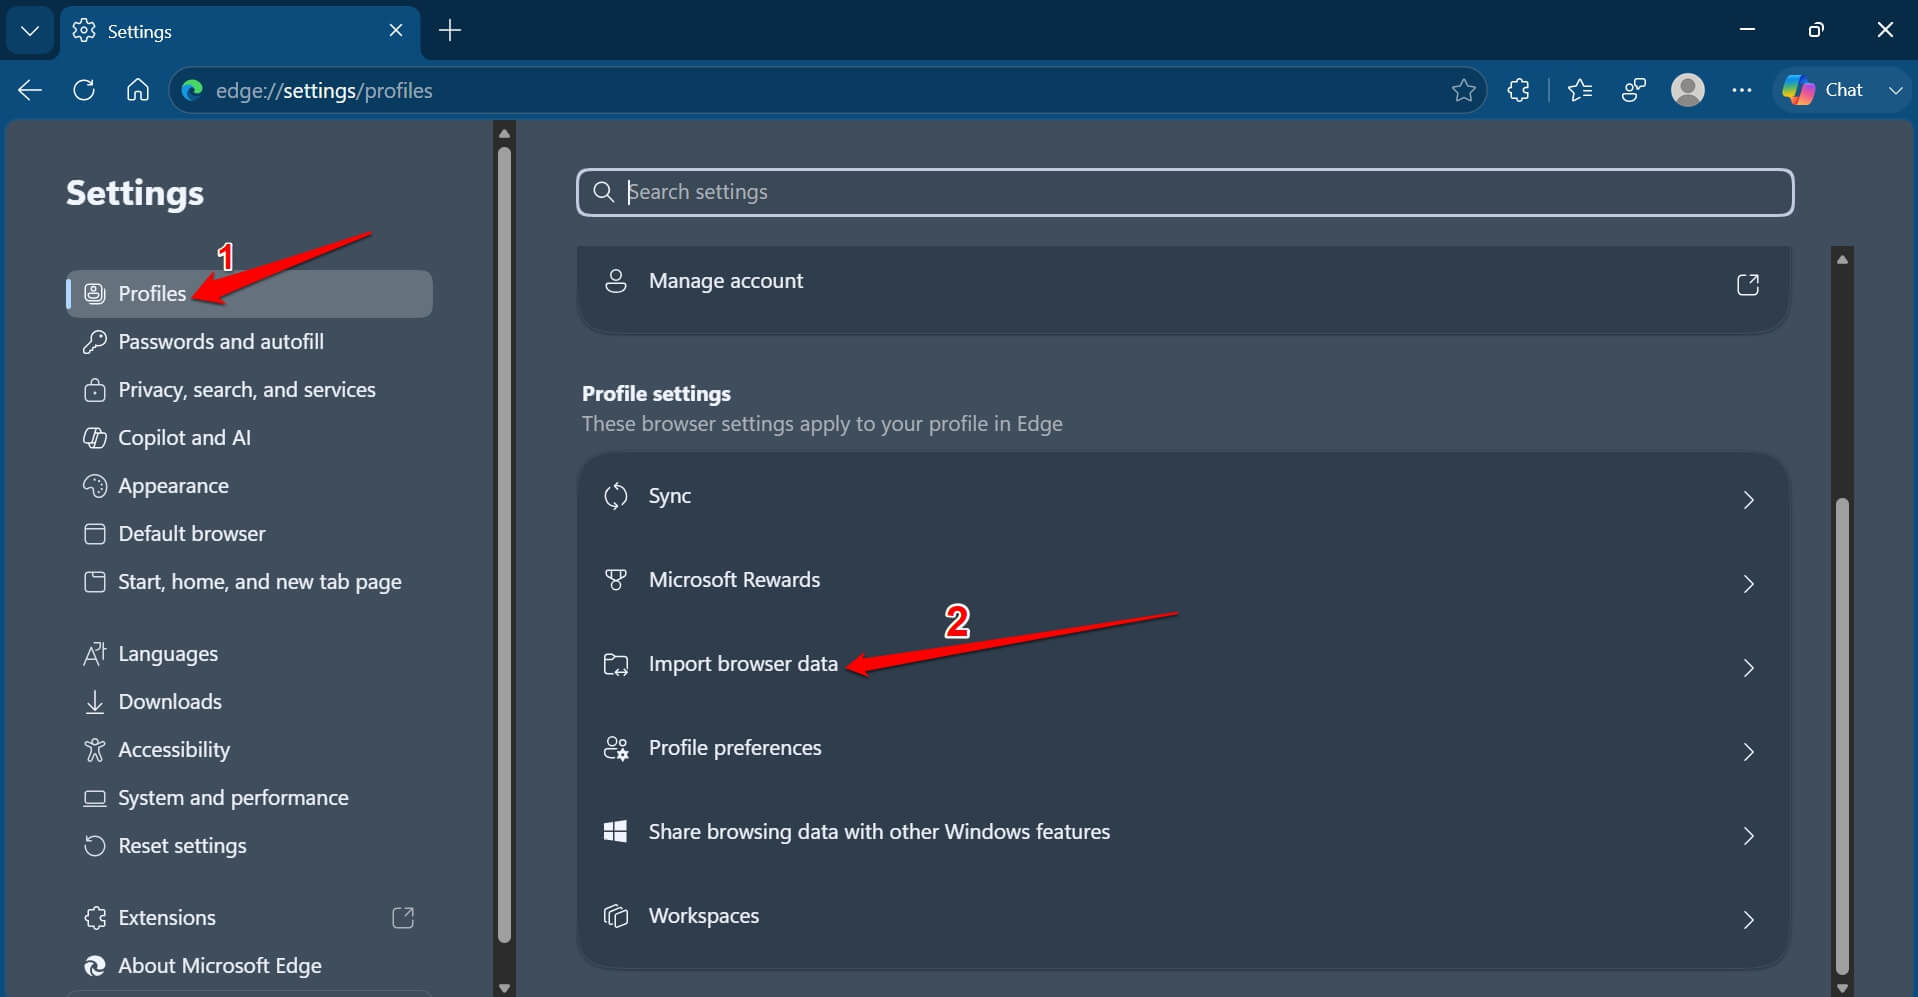1918x997 pixels.
Task: Click the Edge logo in the address bar
Action: click(x=192, y=90)
